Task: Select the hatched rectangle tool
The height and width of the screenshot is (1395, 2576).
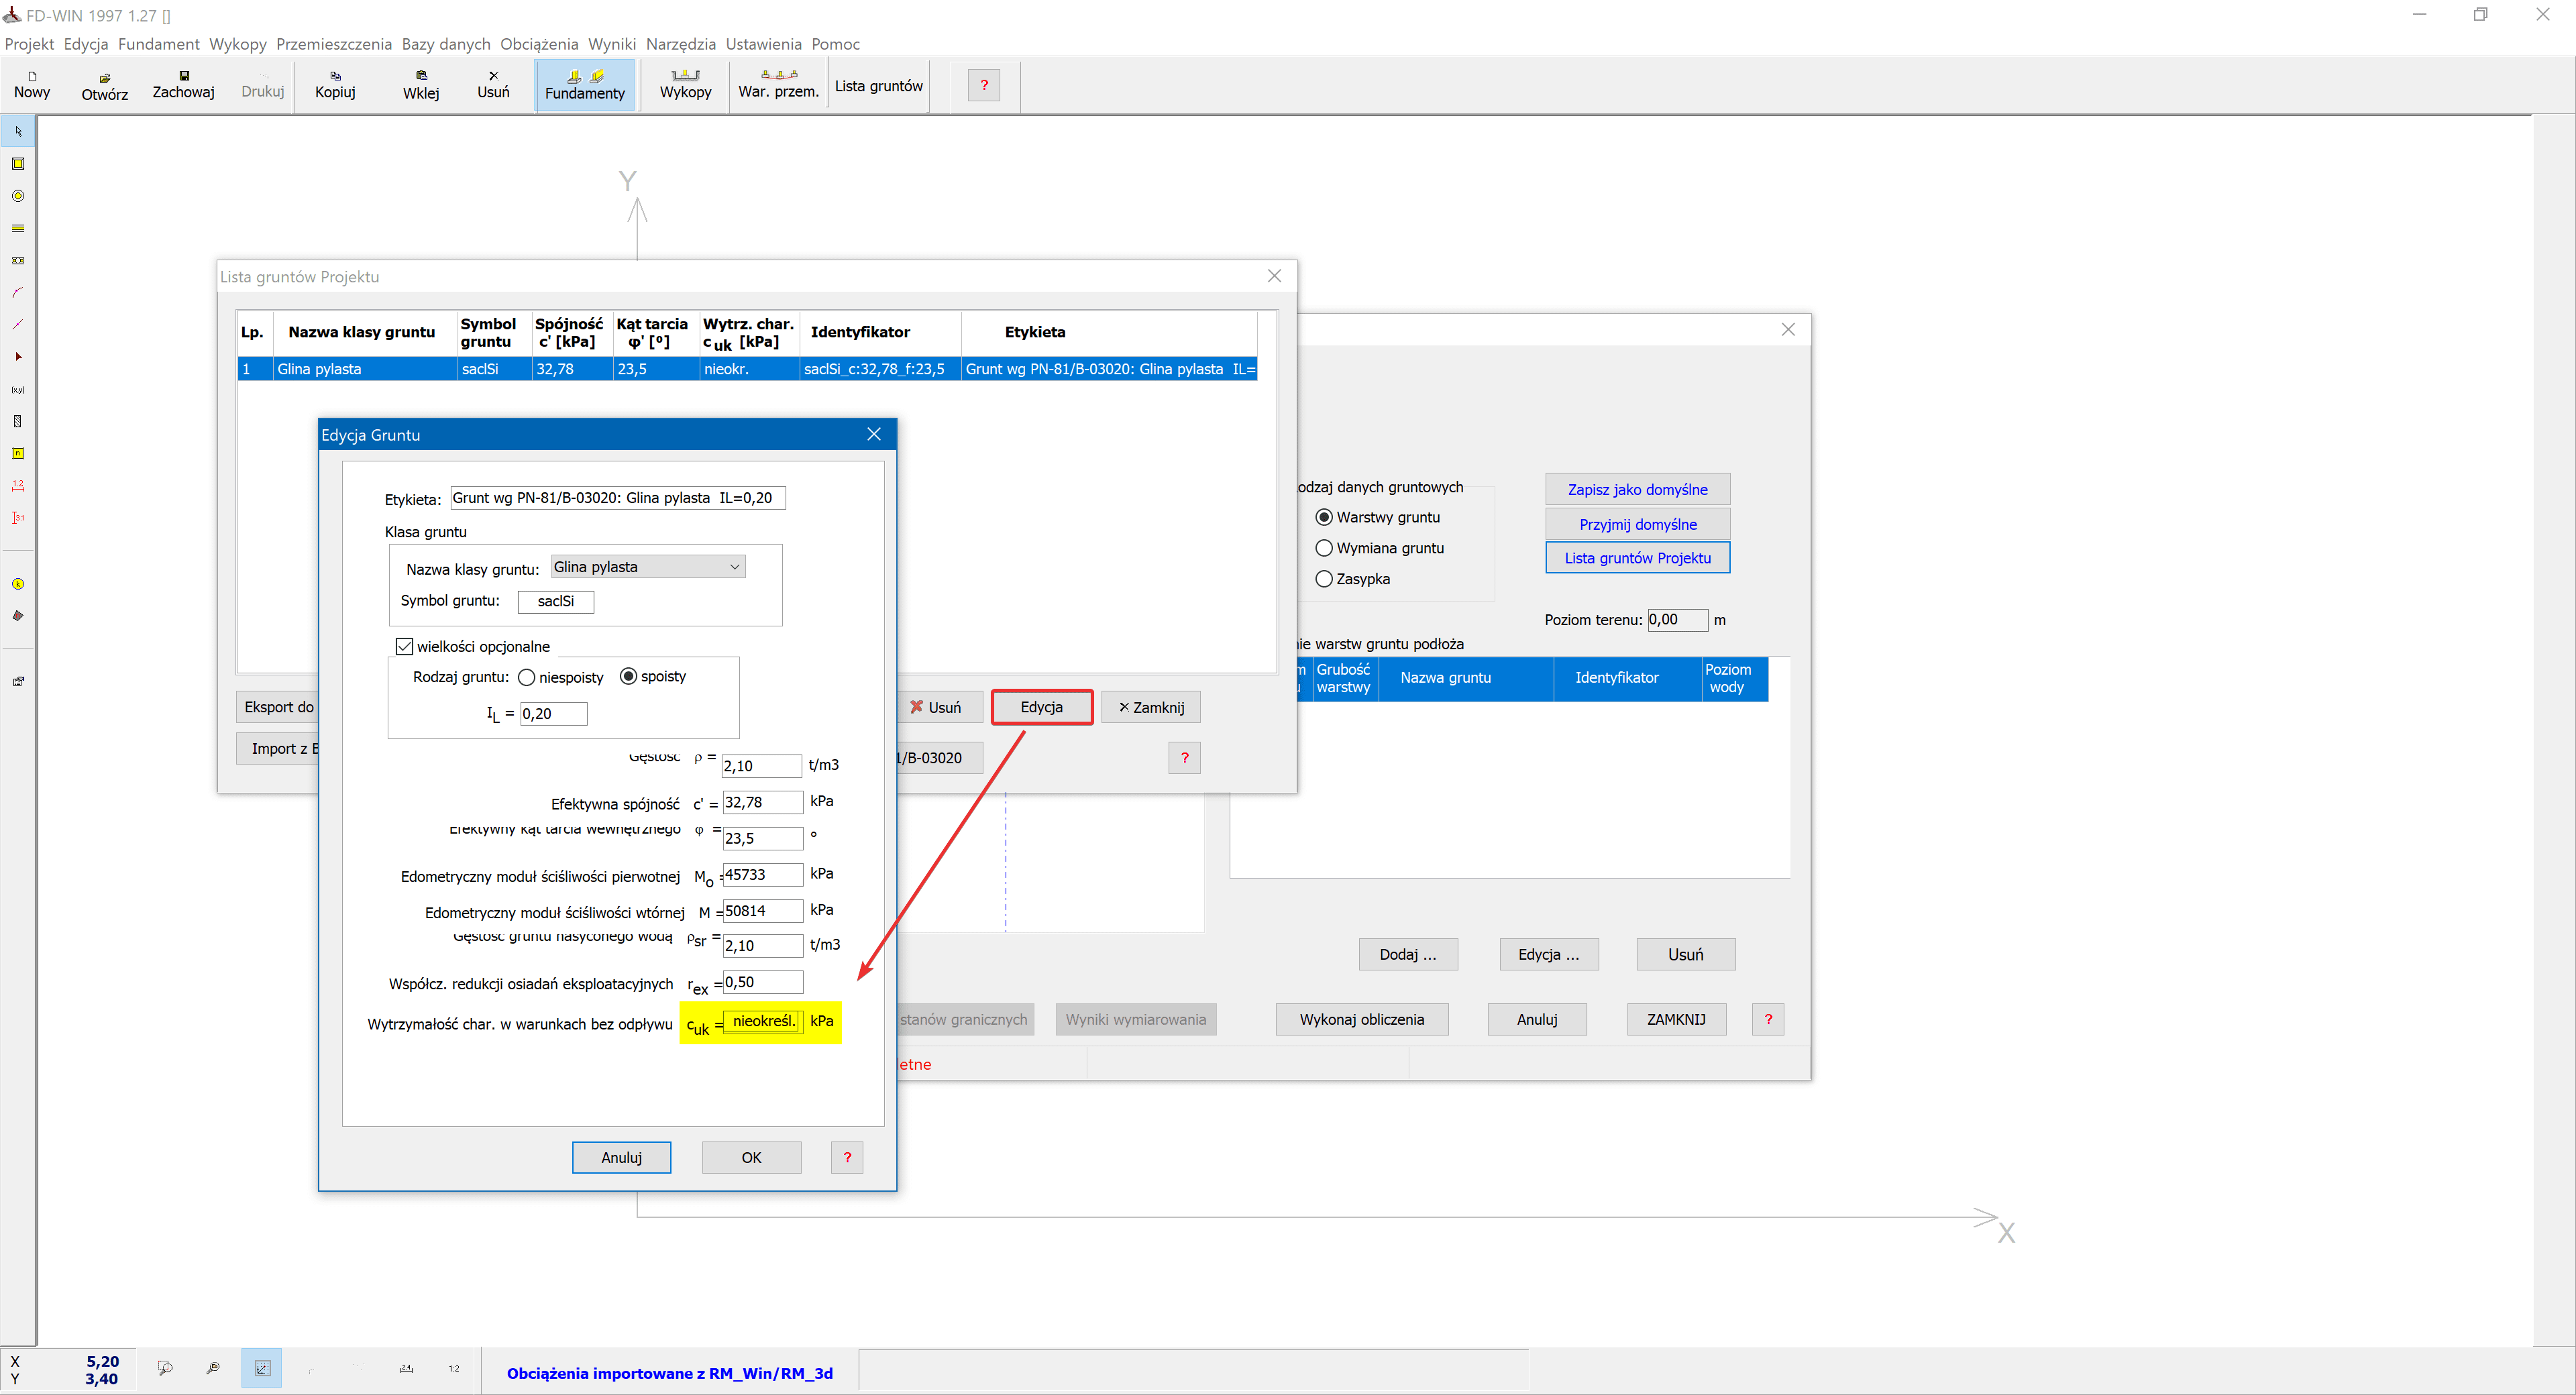Action: [x=18, y=421]
